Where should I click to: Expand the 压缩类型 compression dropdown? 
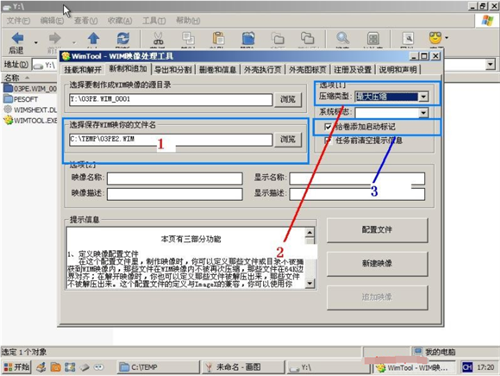click(x=423, y=97)
